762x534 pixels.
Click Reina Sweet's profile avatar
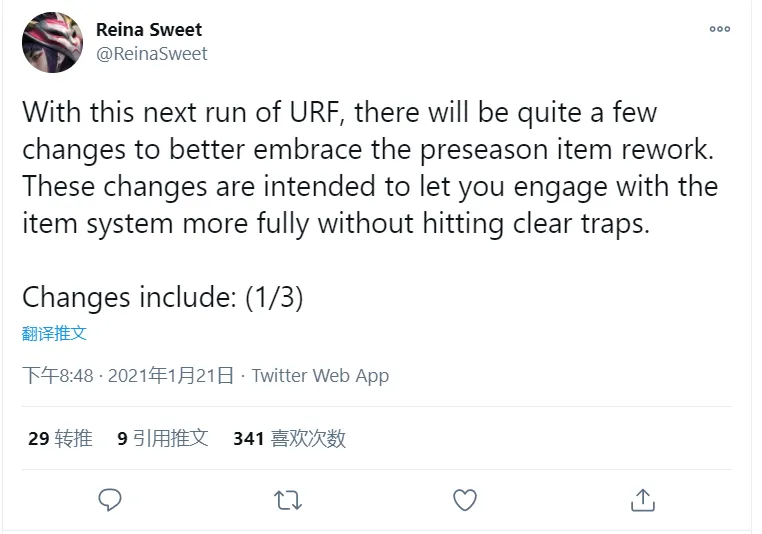click(52, 42)
